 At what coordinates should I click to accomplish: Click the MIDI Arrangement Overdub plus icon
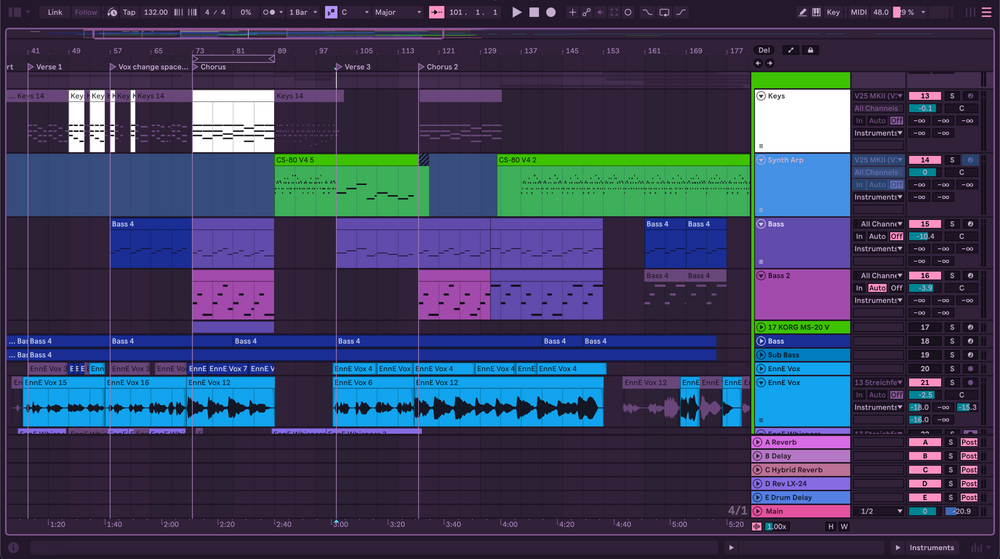pyautogui.click(x=572, y=12)
